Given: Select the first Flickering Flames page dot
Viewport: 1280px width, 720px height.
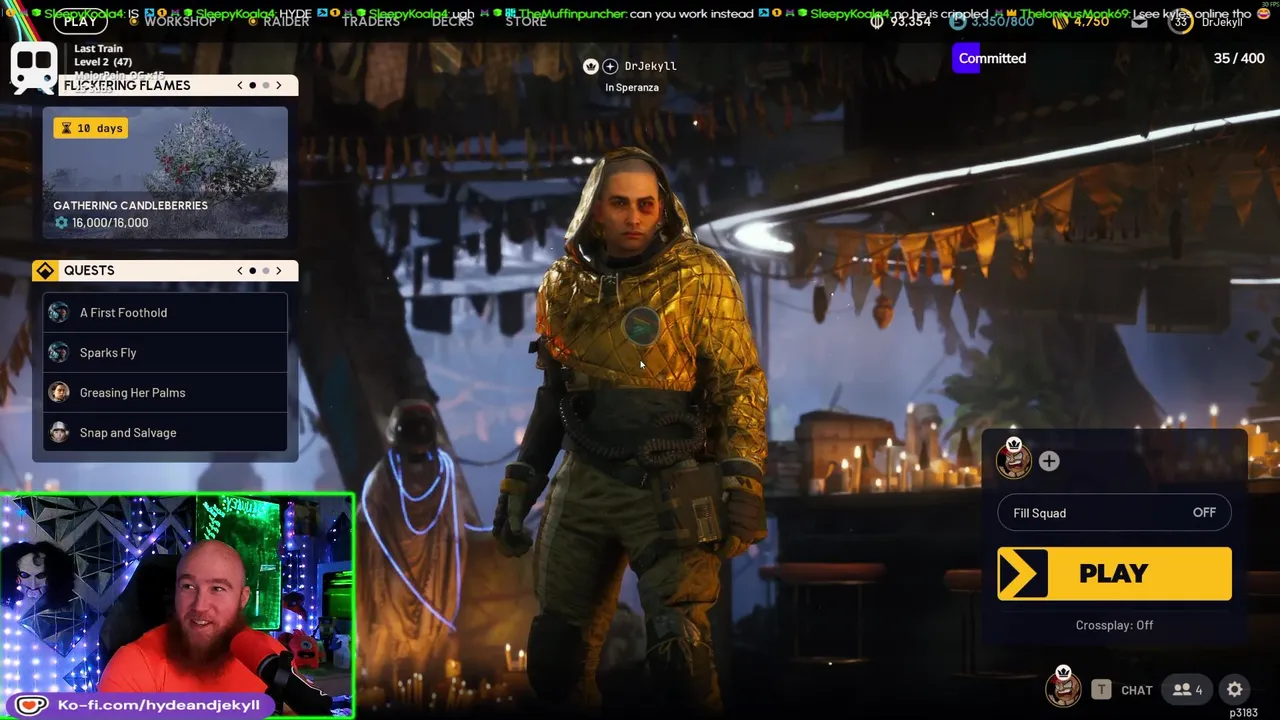Looking at the screenshot, I should (x=253, y=85).
